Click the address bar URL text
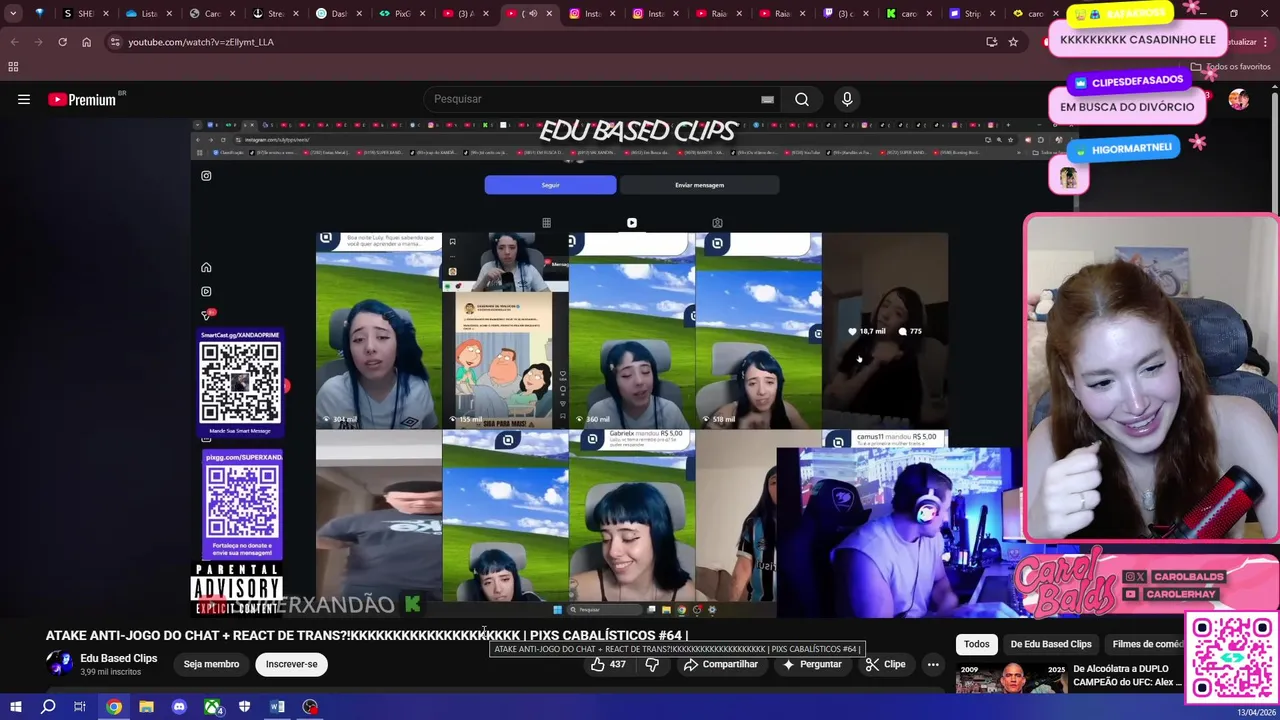The image size is (1280, 720). pyautogui.click(x=201, y=42)
